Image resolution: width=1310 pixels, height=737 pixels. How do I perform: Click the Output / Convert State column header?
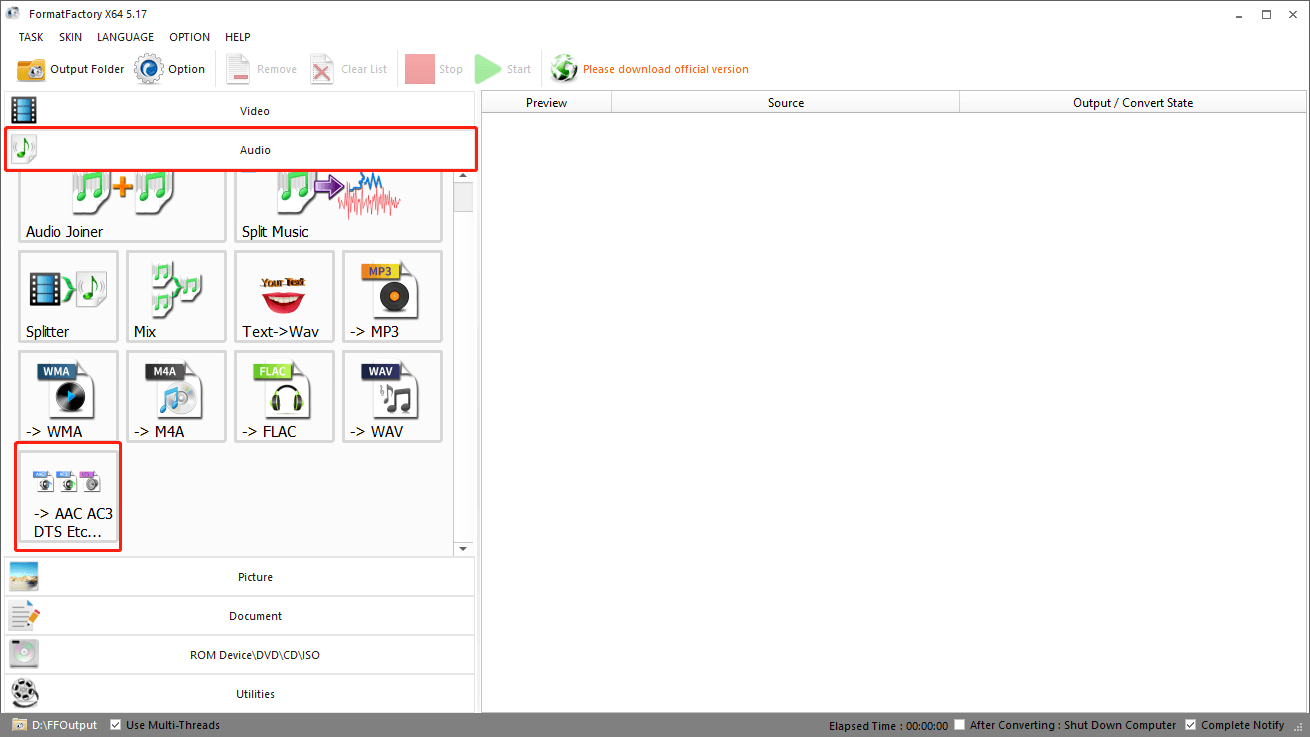coord(1133,102)
